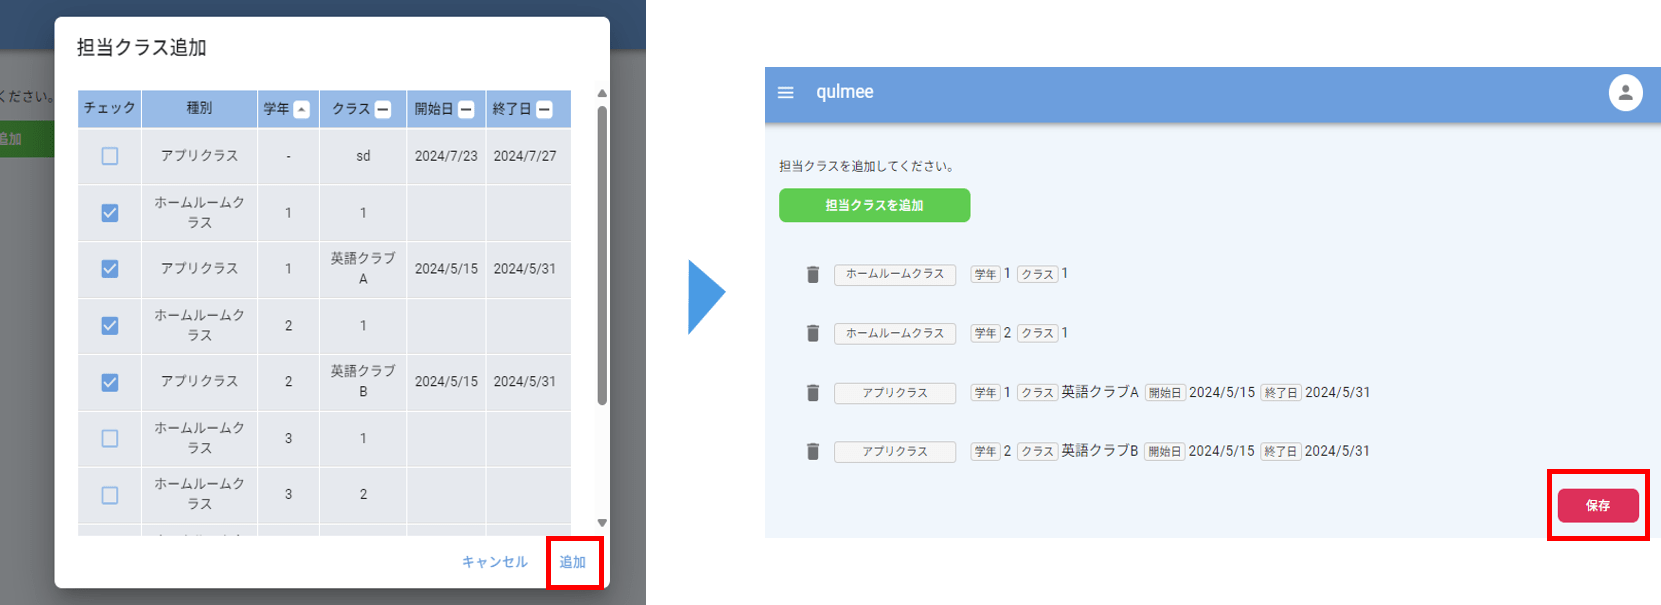
Task: Delete the 英語クラブB assigned class entry
Action: 813,451
